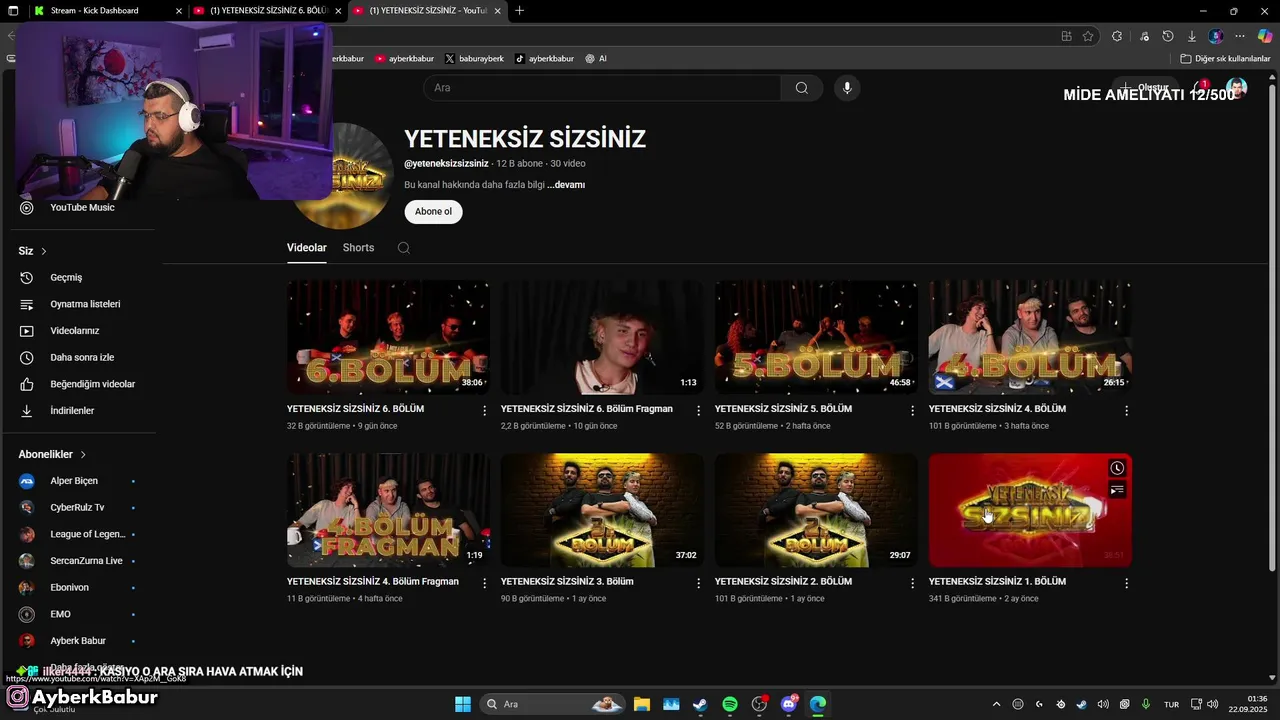Open options menu for 3. Bölüm video
The height and width of the screenshot is (720, 1280).
[x=699, y=583]
